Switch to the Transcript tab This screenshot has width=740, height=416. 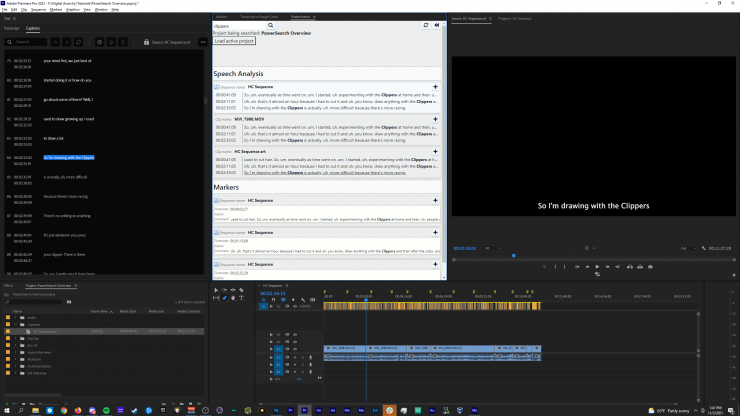point(9,29)
